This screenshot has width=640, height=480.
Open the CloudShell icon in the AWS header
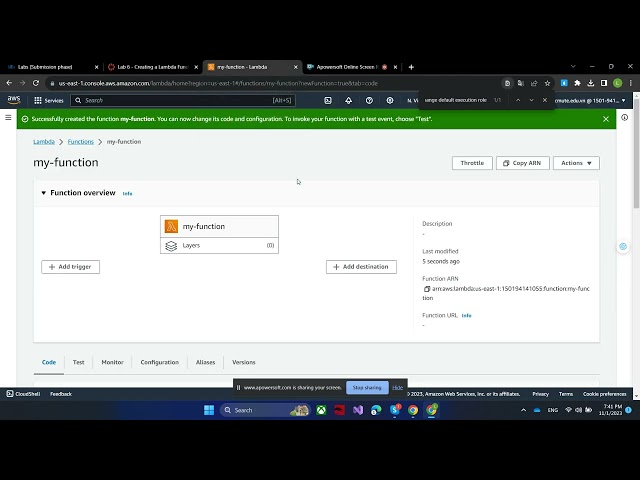(328, 100)
